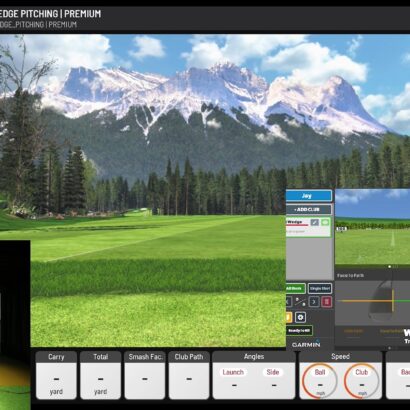
Task: Open the Carry distance tile
Action: coord(56,375)
